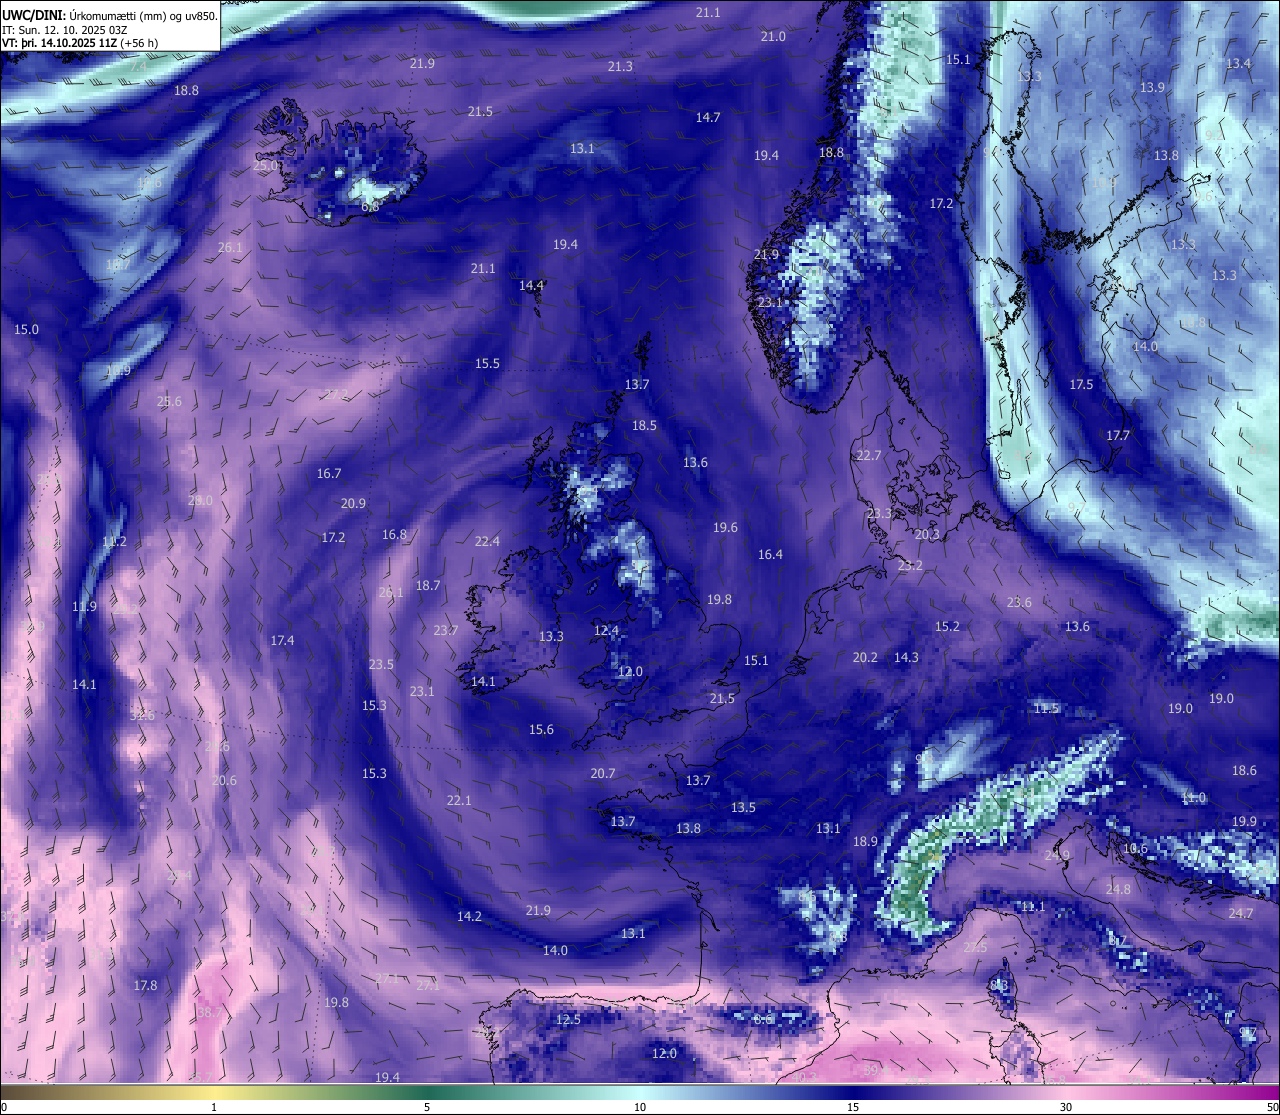The image size is (1280, 1115).
Task: Select the 17.5 value label
Action: (1081, 384)
